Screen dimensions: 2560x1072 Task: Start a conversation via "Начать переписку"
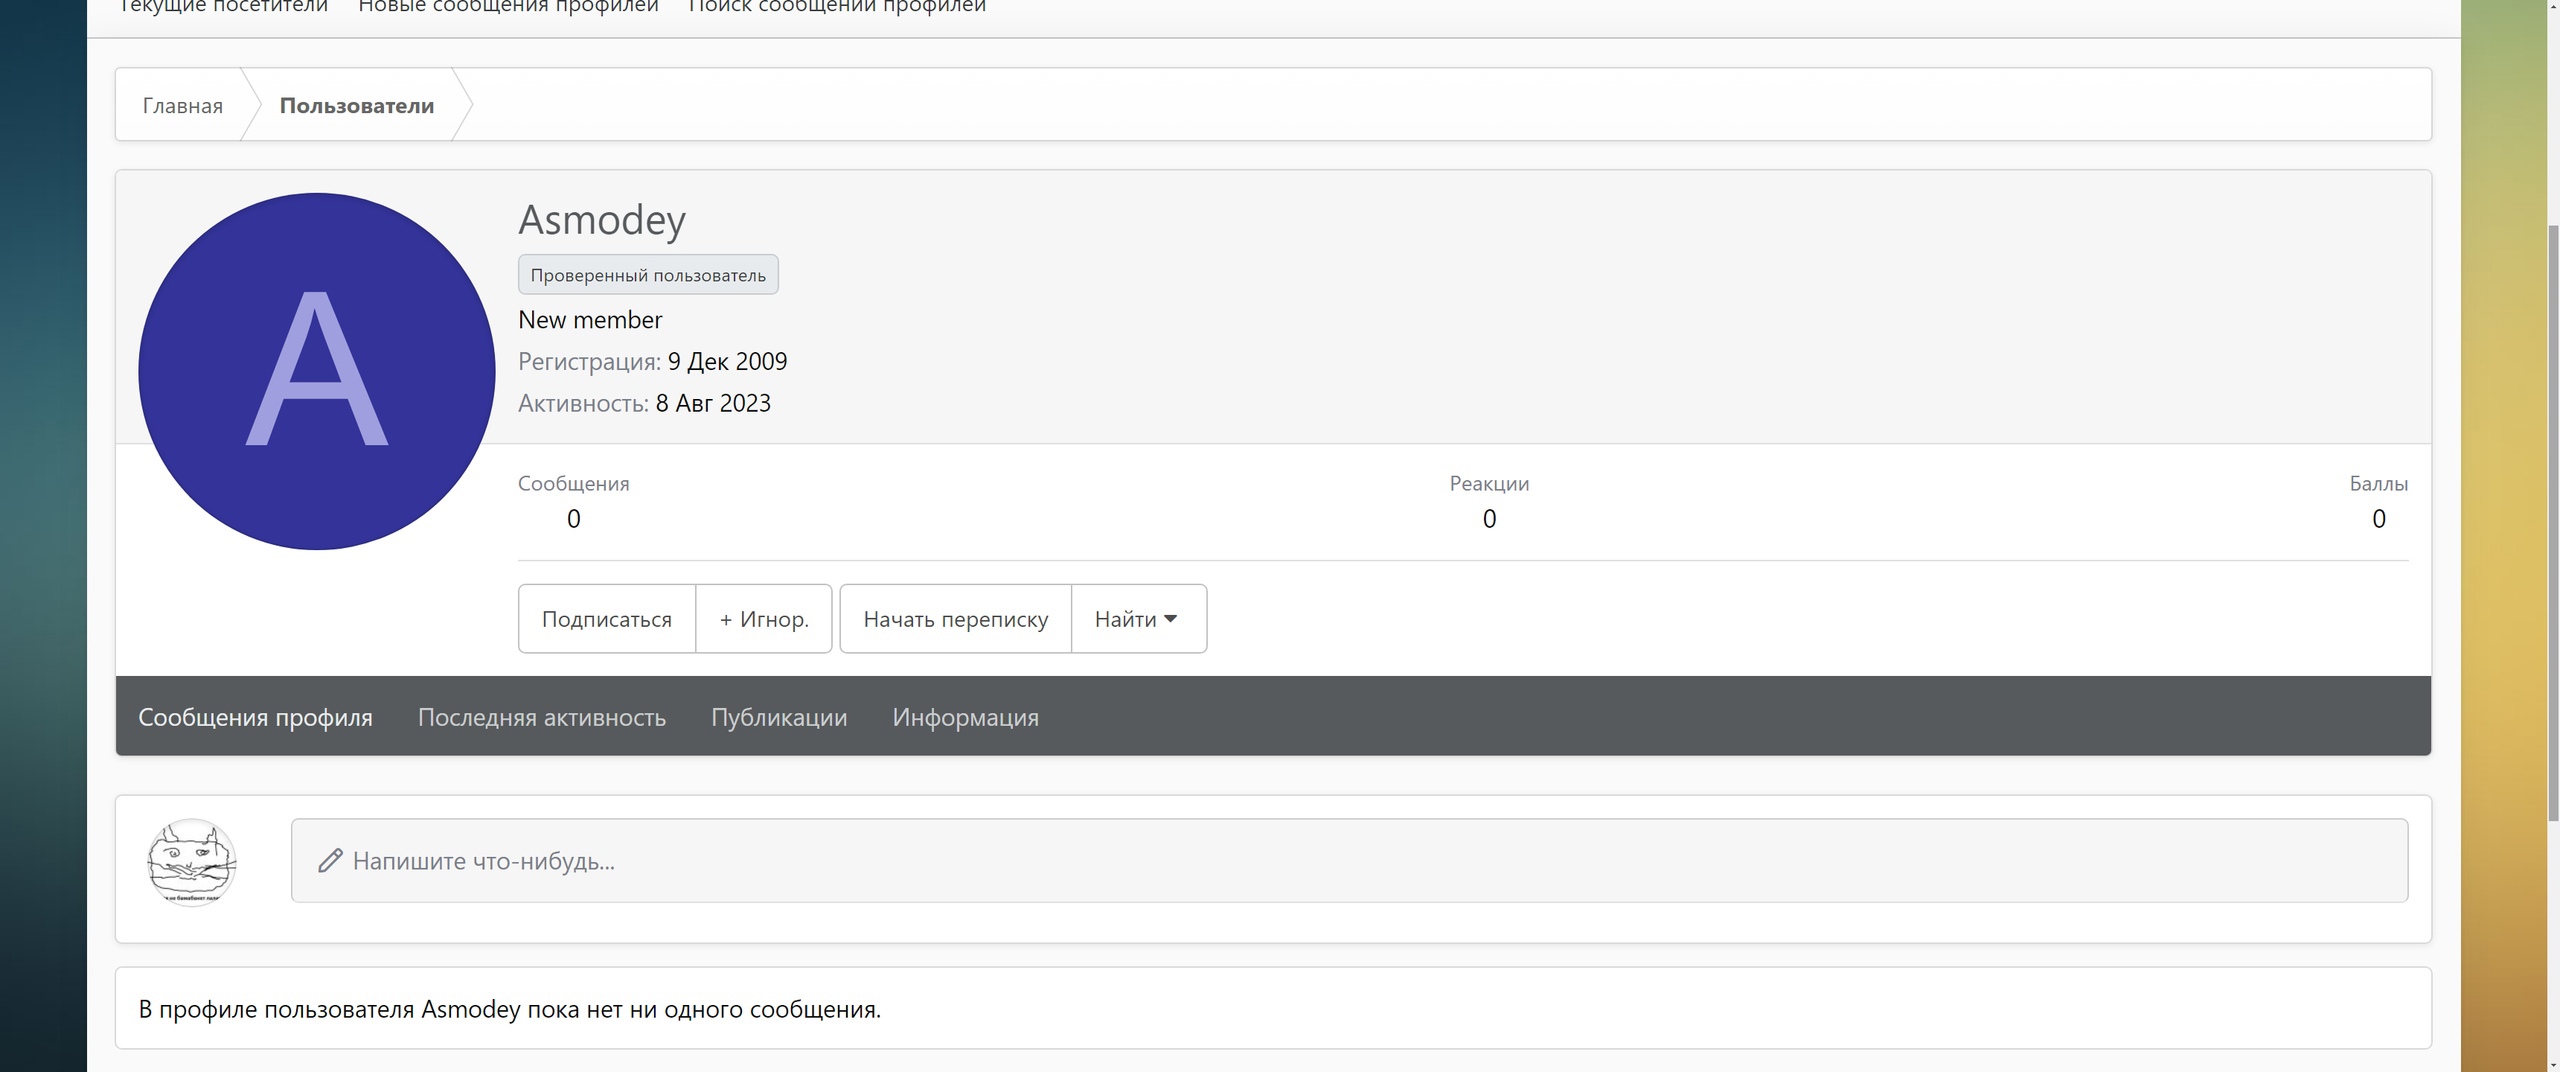click(955, 619)
